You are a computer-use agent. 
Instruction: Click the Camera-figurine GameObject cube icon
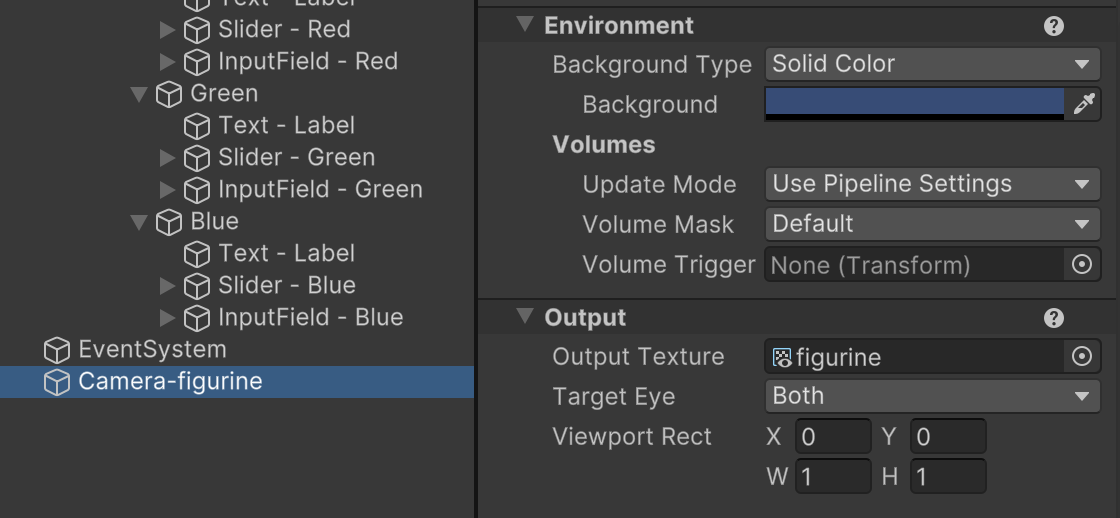(57, 382)
